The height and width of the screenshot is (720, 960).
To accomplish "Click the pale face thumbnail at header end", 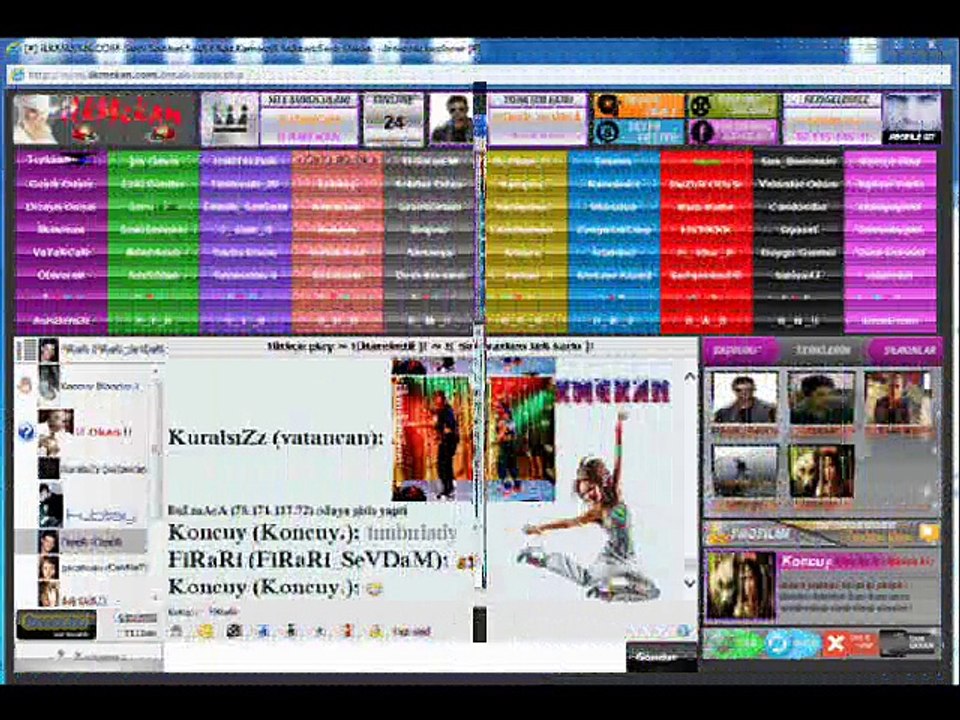I will 911,119.
